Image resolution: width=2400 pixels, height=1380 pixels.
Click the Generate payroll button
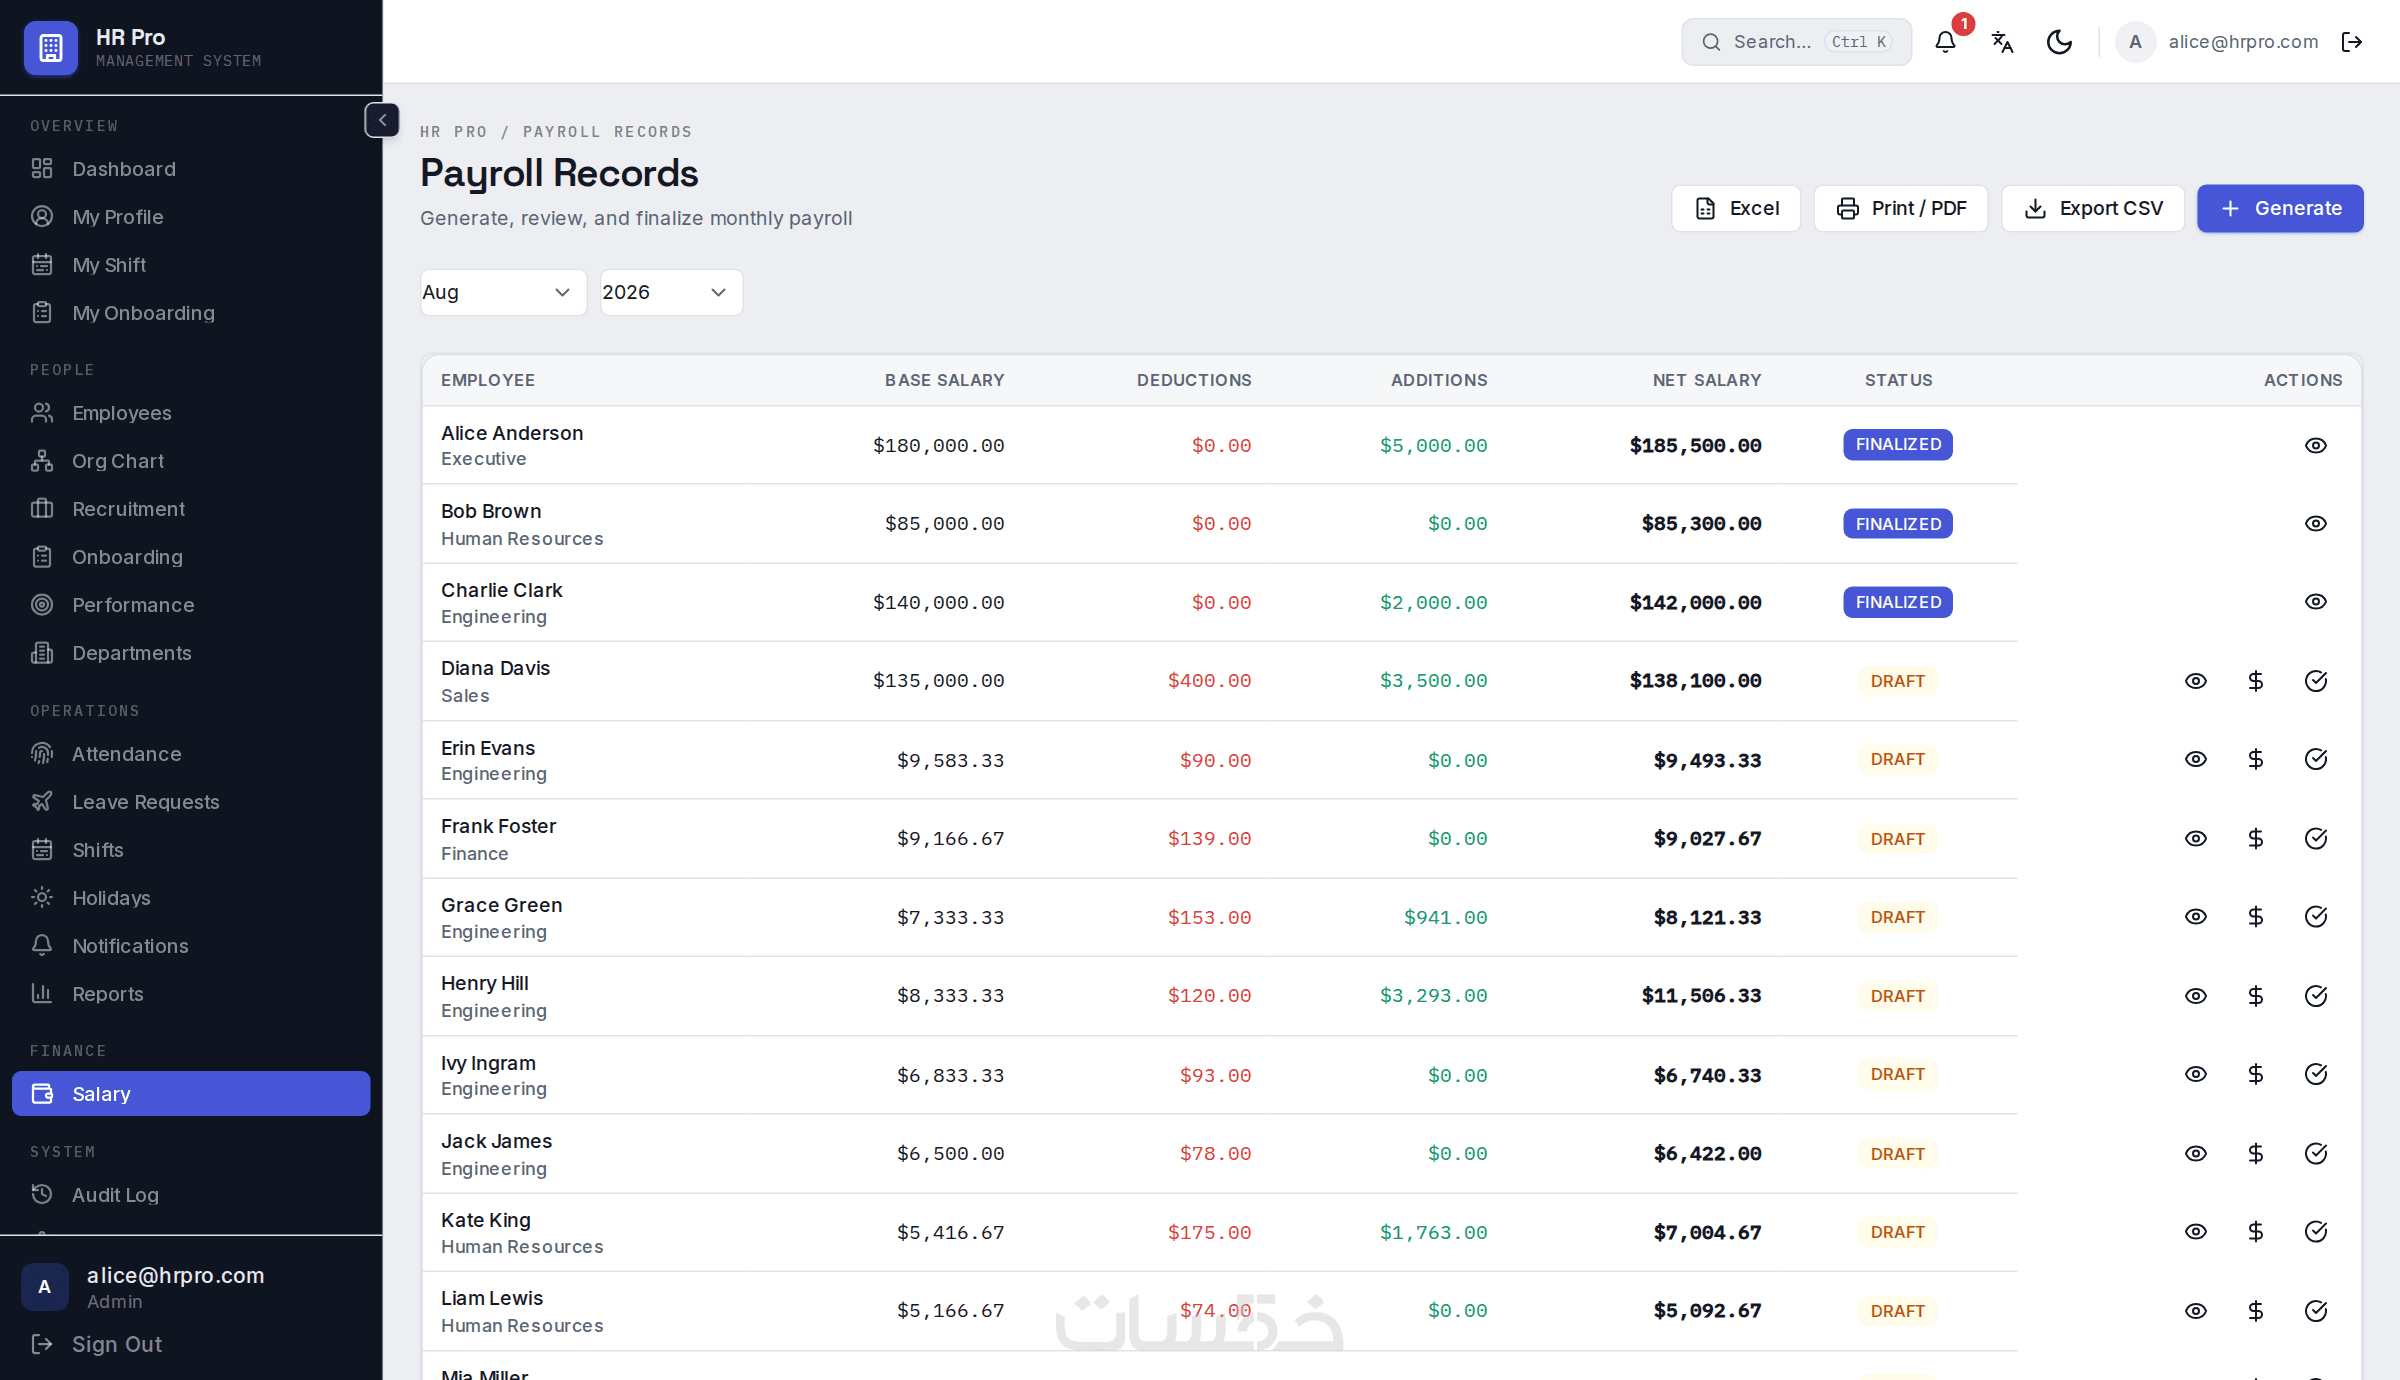[x=2280, y=208]
